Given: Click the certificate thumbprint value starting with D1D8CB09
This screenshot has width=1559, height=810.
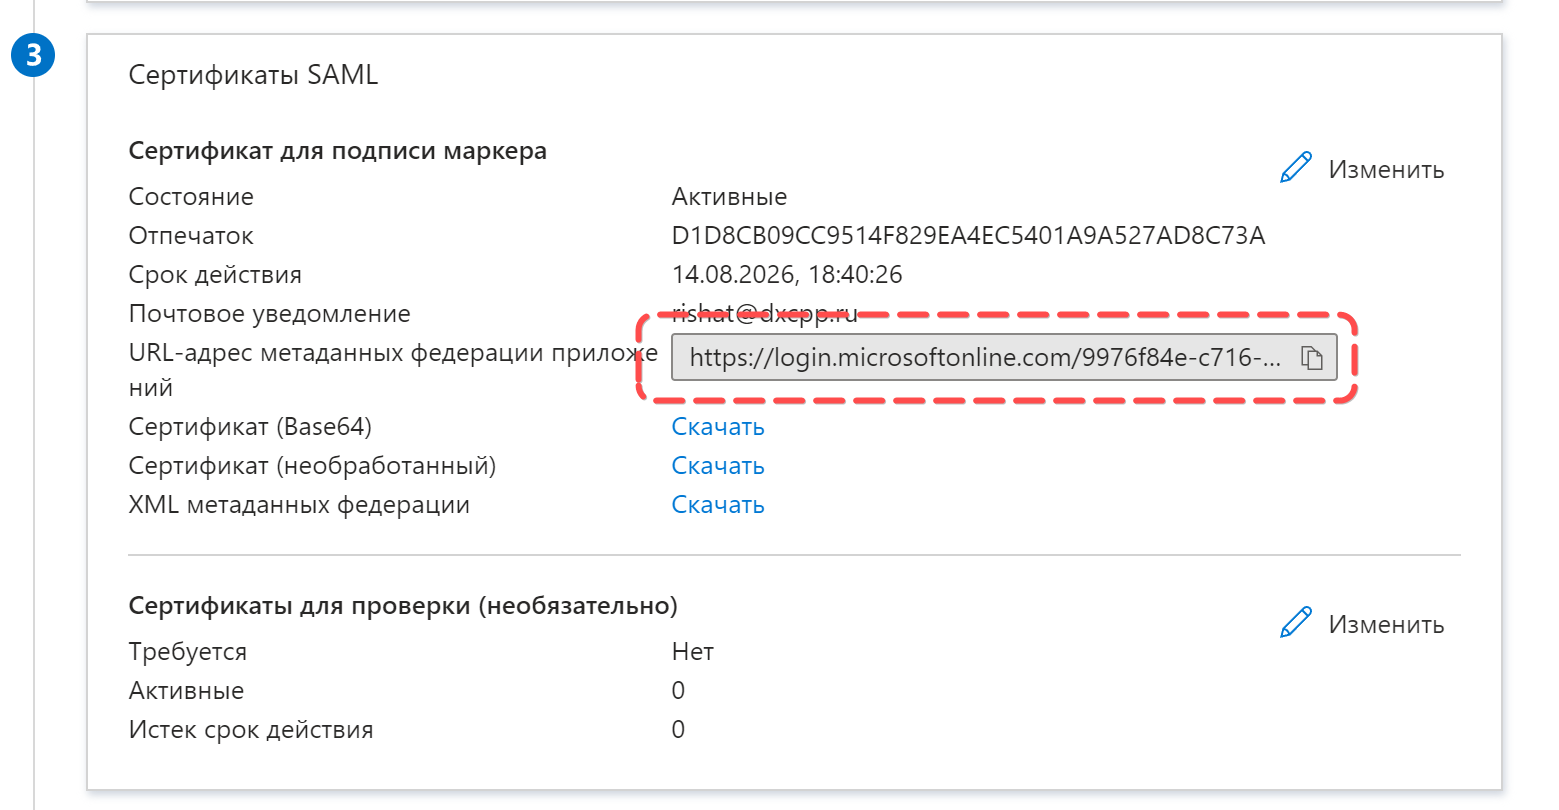Looking at the screenshot, I should pyautogui.click(x=968, y=236).
